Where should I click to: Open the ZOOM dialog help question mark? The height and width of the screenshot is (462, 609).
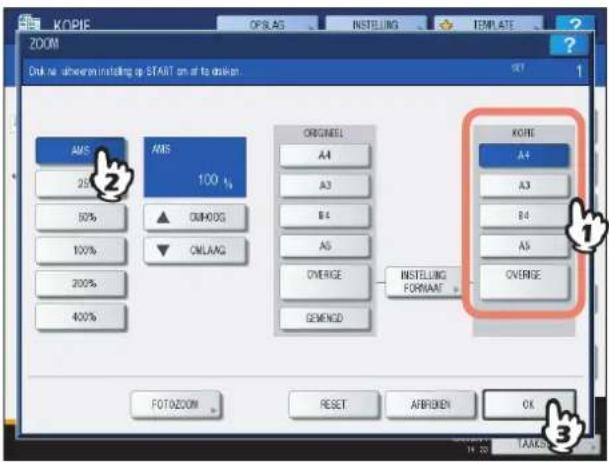point(568,45)
